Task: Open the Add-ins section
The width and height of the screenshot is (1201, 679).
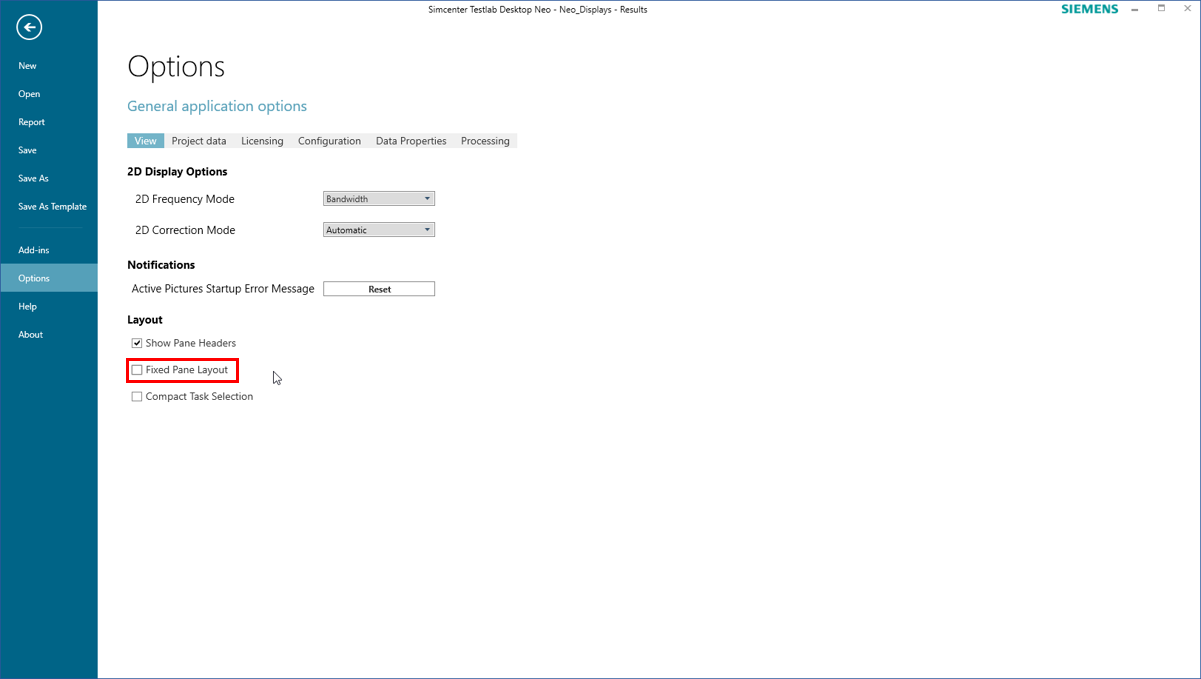Action: point(33,249)
